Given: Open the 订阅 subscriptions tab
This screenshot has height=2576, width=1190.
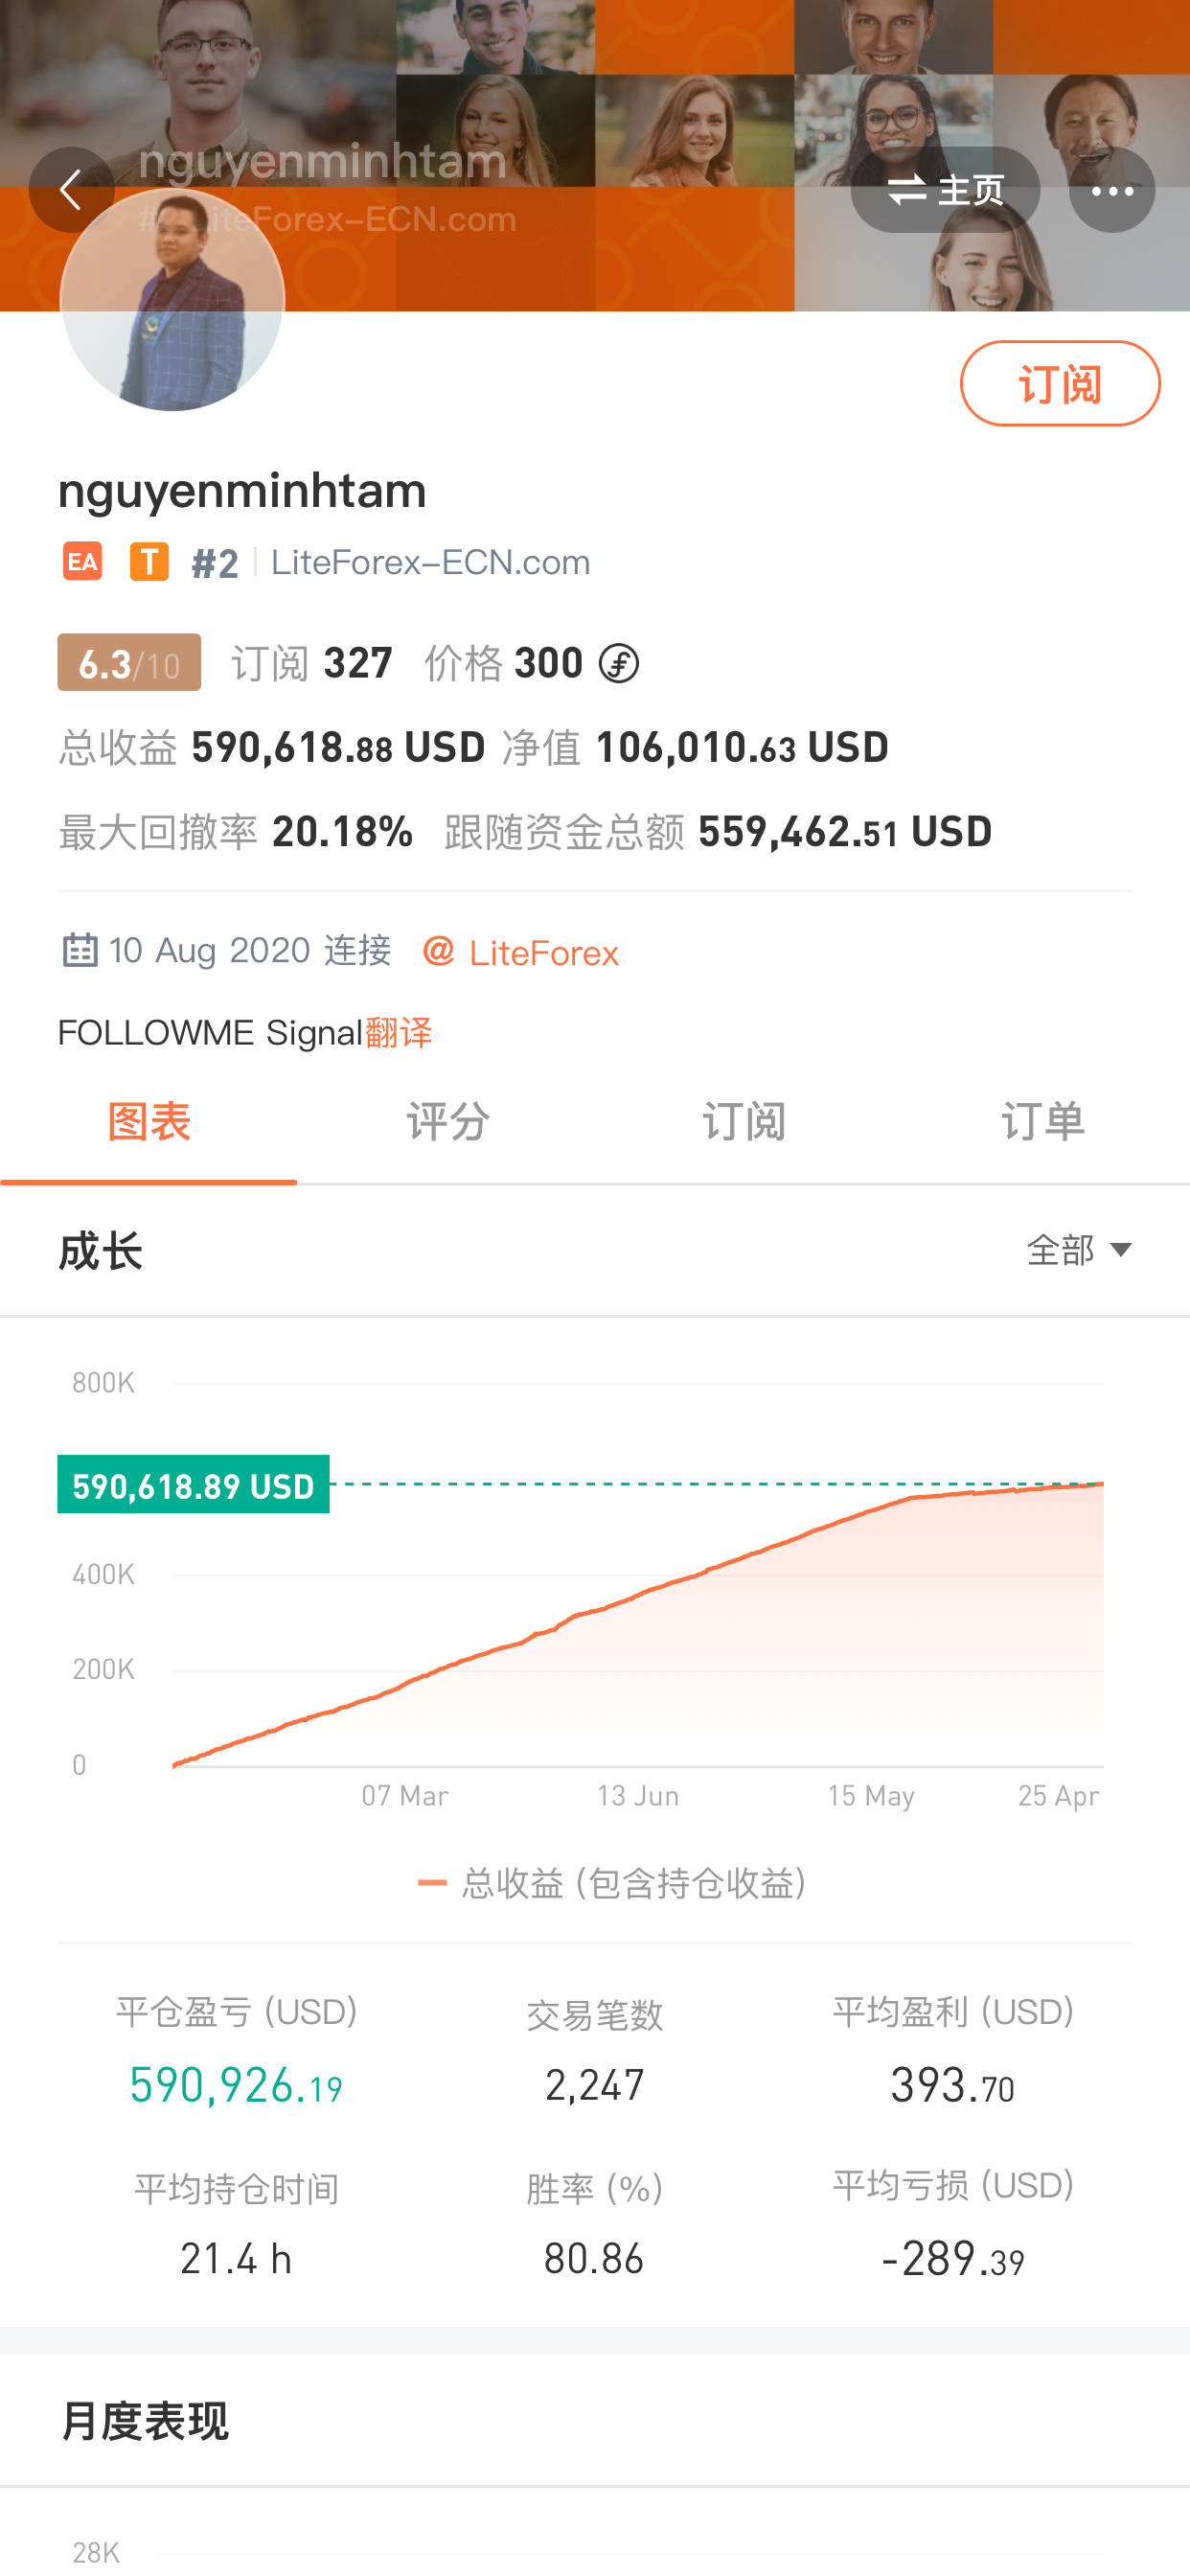Looking at the screenshot, I should [x=744, y=1122].
